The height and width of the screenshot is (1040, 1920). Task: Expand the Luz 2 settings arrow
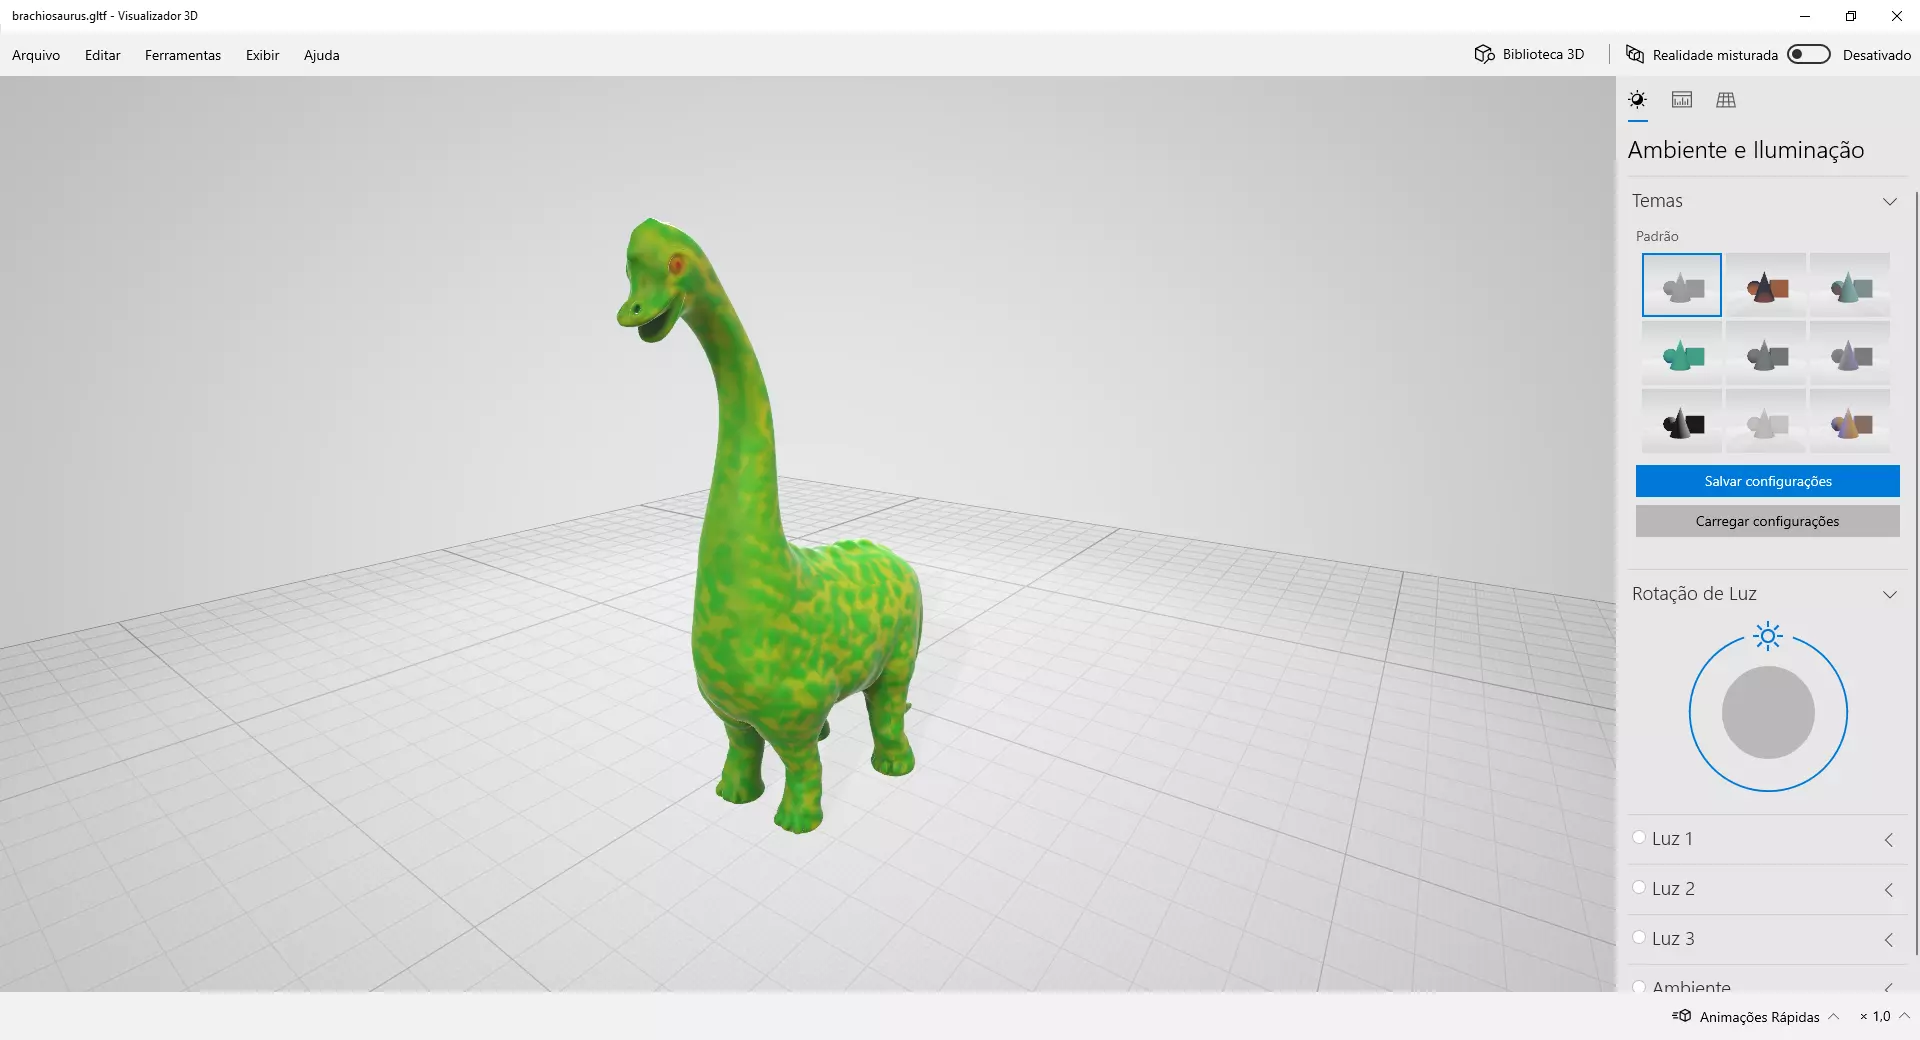tap(1889, 890)
